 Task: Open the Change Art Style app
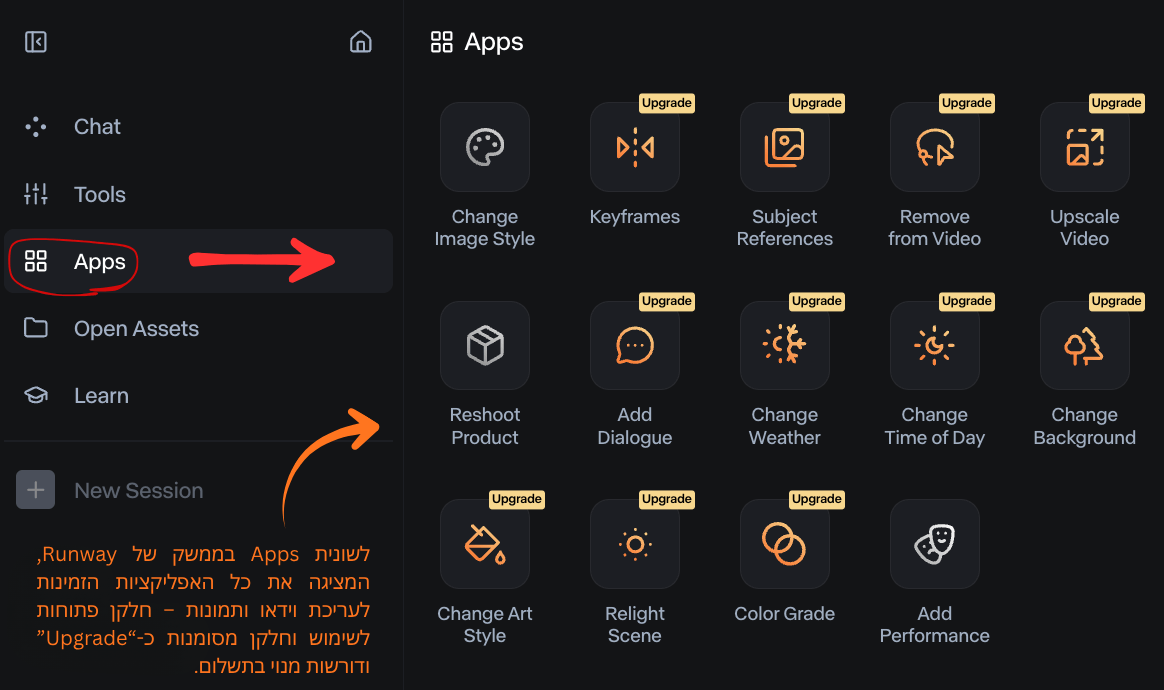pyautogui.click(x=485, y=544)
